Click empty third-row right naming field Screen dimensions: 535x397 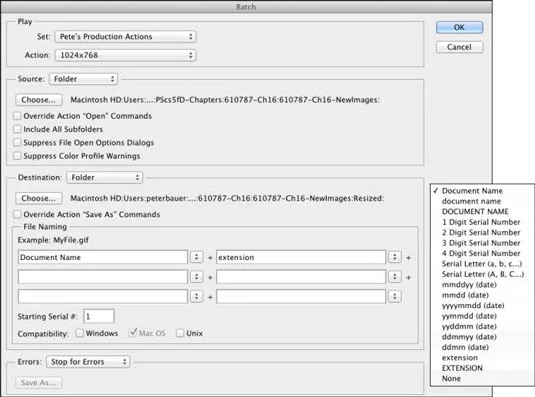click(x=301, y=296)
